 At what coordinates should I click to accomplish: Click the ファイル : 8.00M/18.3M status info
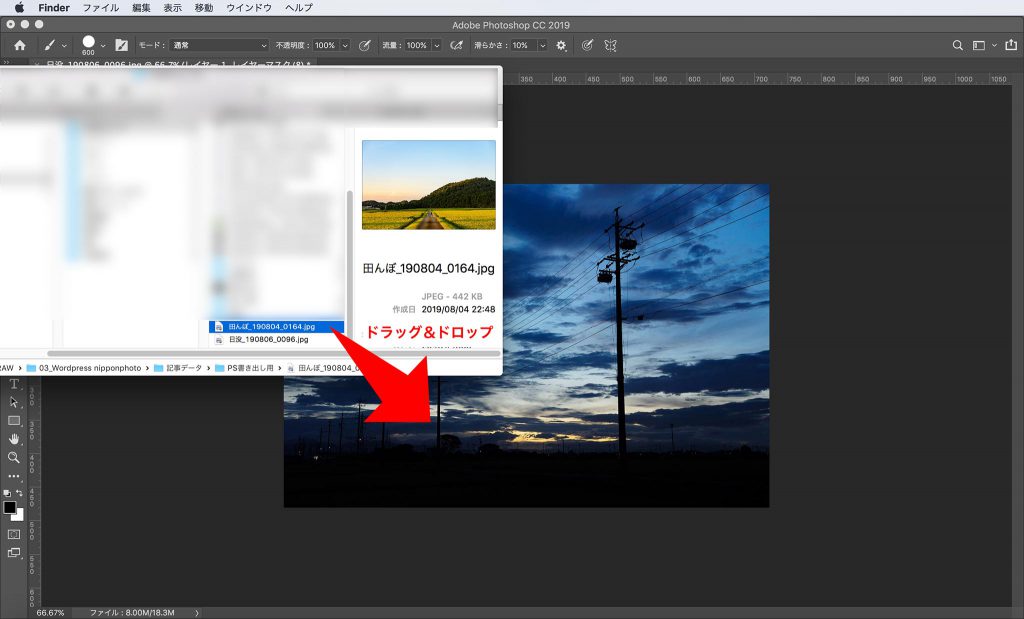tap(132, 612)
